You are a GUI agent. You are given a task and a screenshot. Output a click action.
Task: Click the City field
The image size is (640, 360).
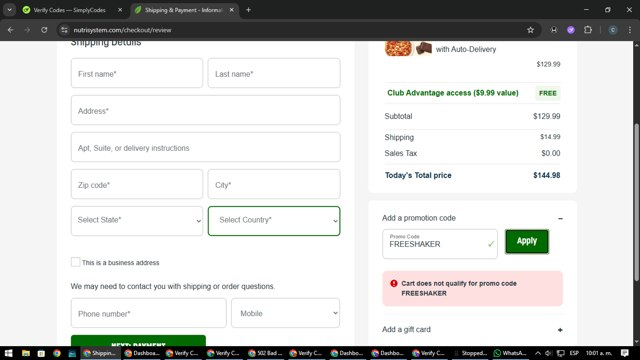[274, 184]
